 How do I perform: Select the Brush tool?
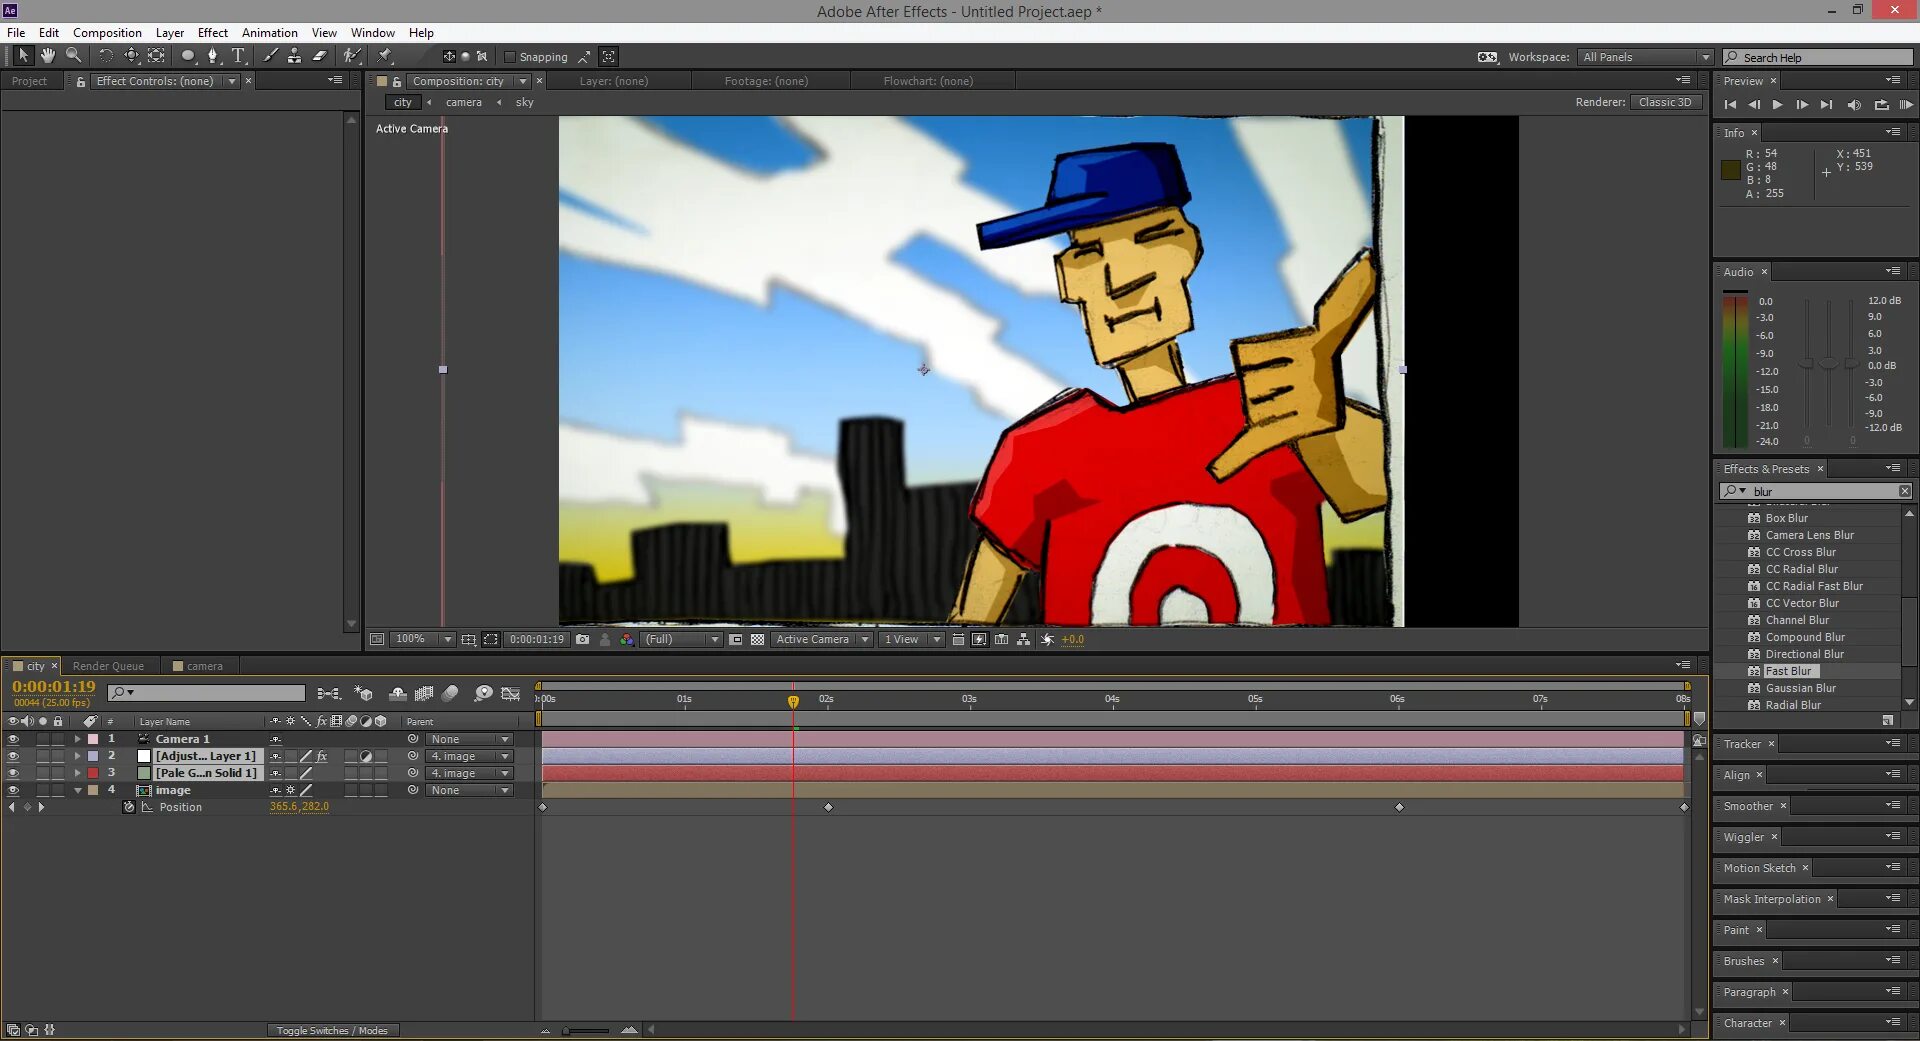click(270, 56)
